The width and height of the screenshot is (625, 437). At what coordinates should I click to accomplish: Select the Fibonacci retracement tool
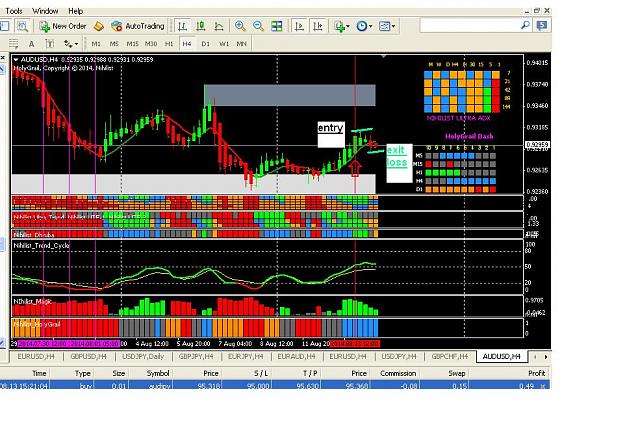[x=14, y=44]
